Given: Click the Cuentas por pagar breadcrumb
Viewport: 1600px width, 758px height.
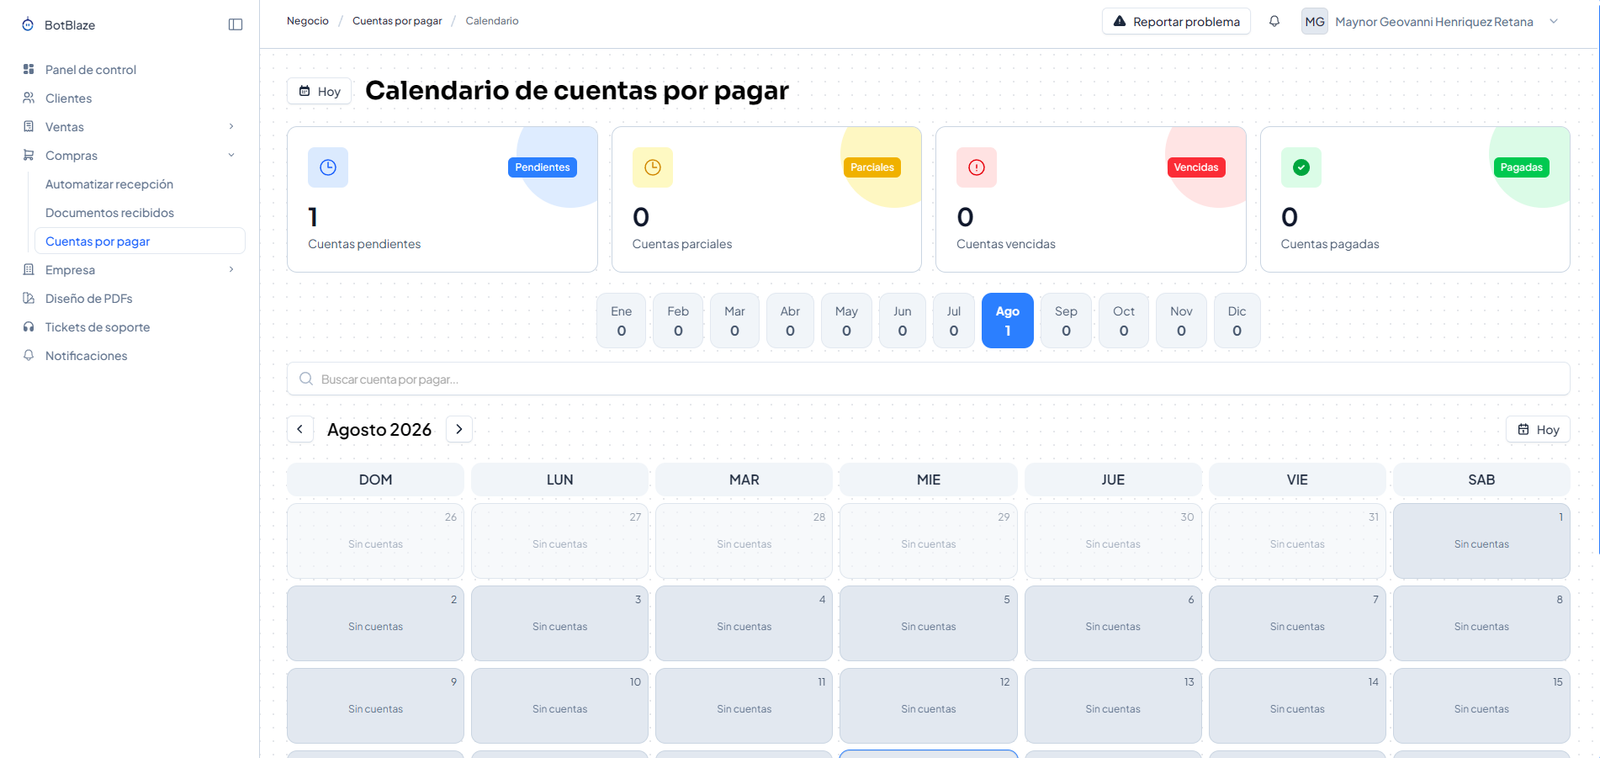Looking at the screenshot, I should (x=397, y=21).
